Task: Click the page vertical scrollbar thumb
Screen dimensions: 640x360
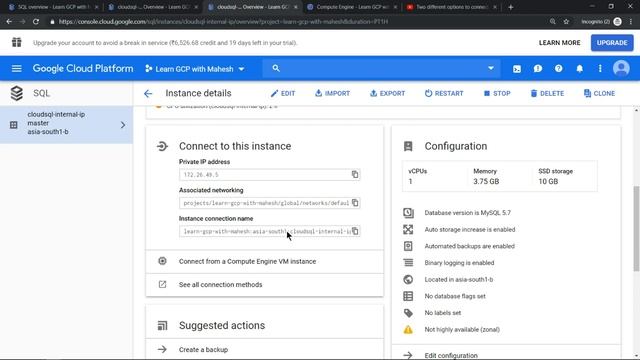Action: pos(636,228)
